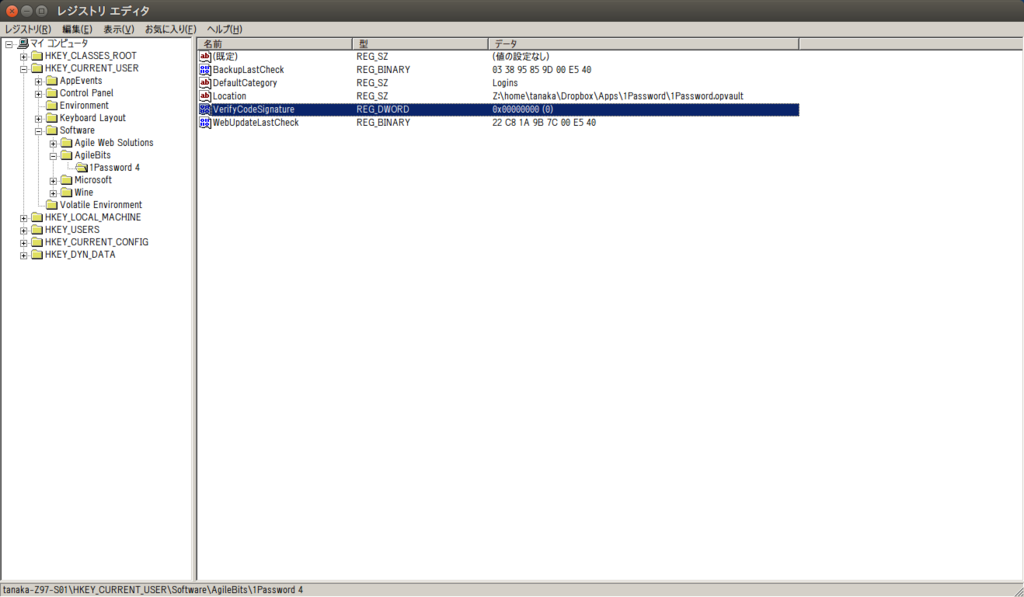Open the 表示(V) menu
The image size is (1024, 597).
[x=118, y=29]
